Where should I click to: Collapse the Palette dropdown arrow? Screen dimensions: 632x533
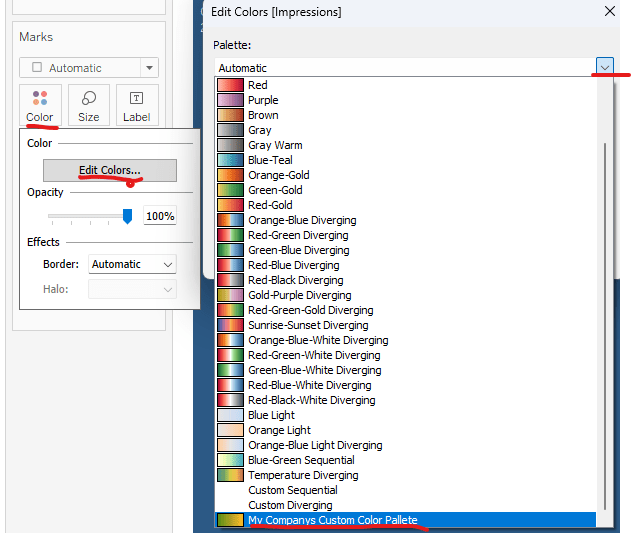[x=605, y=67]
